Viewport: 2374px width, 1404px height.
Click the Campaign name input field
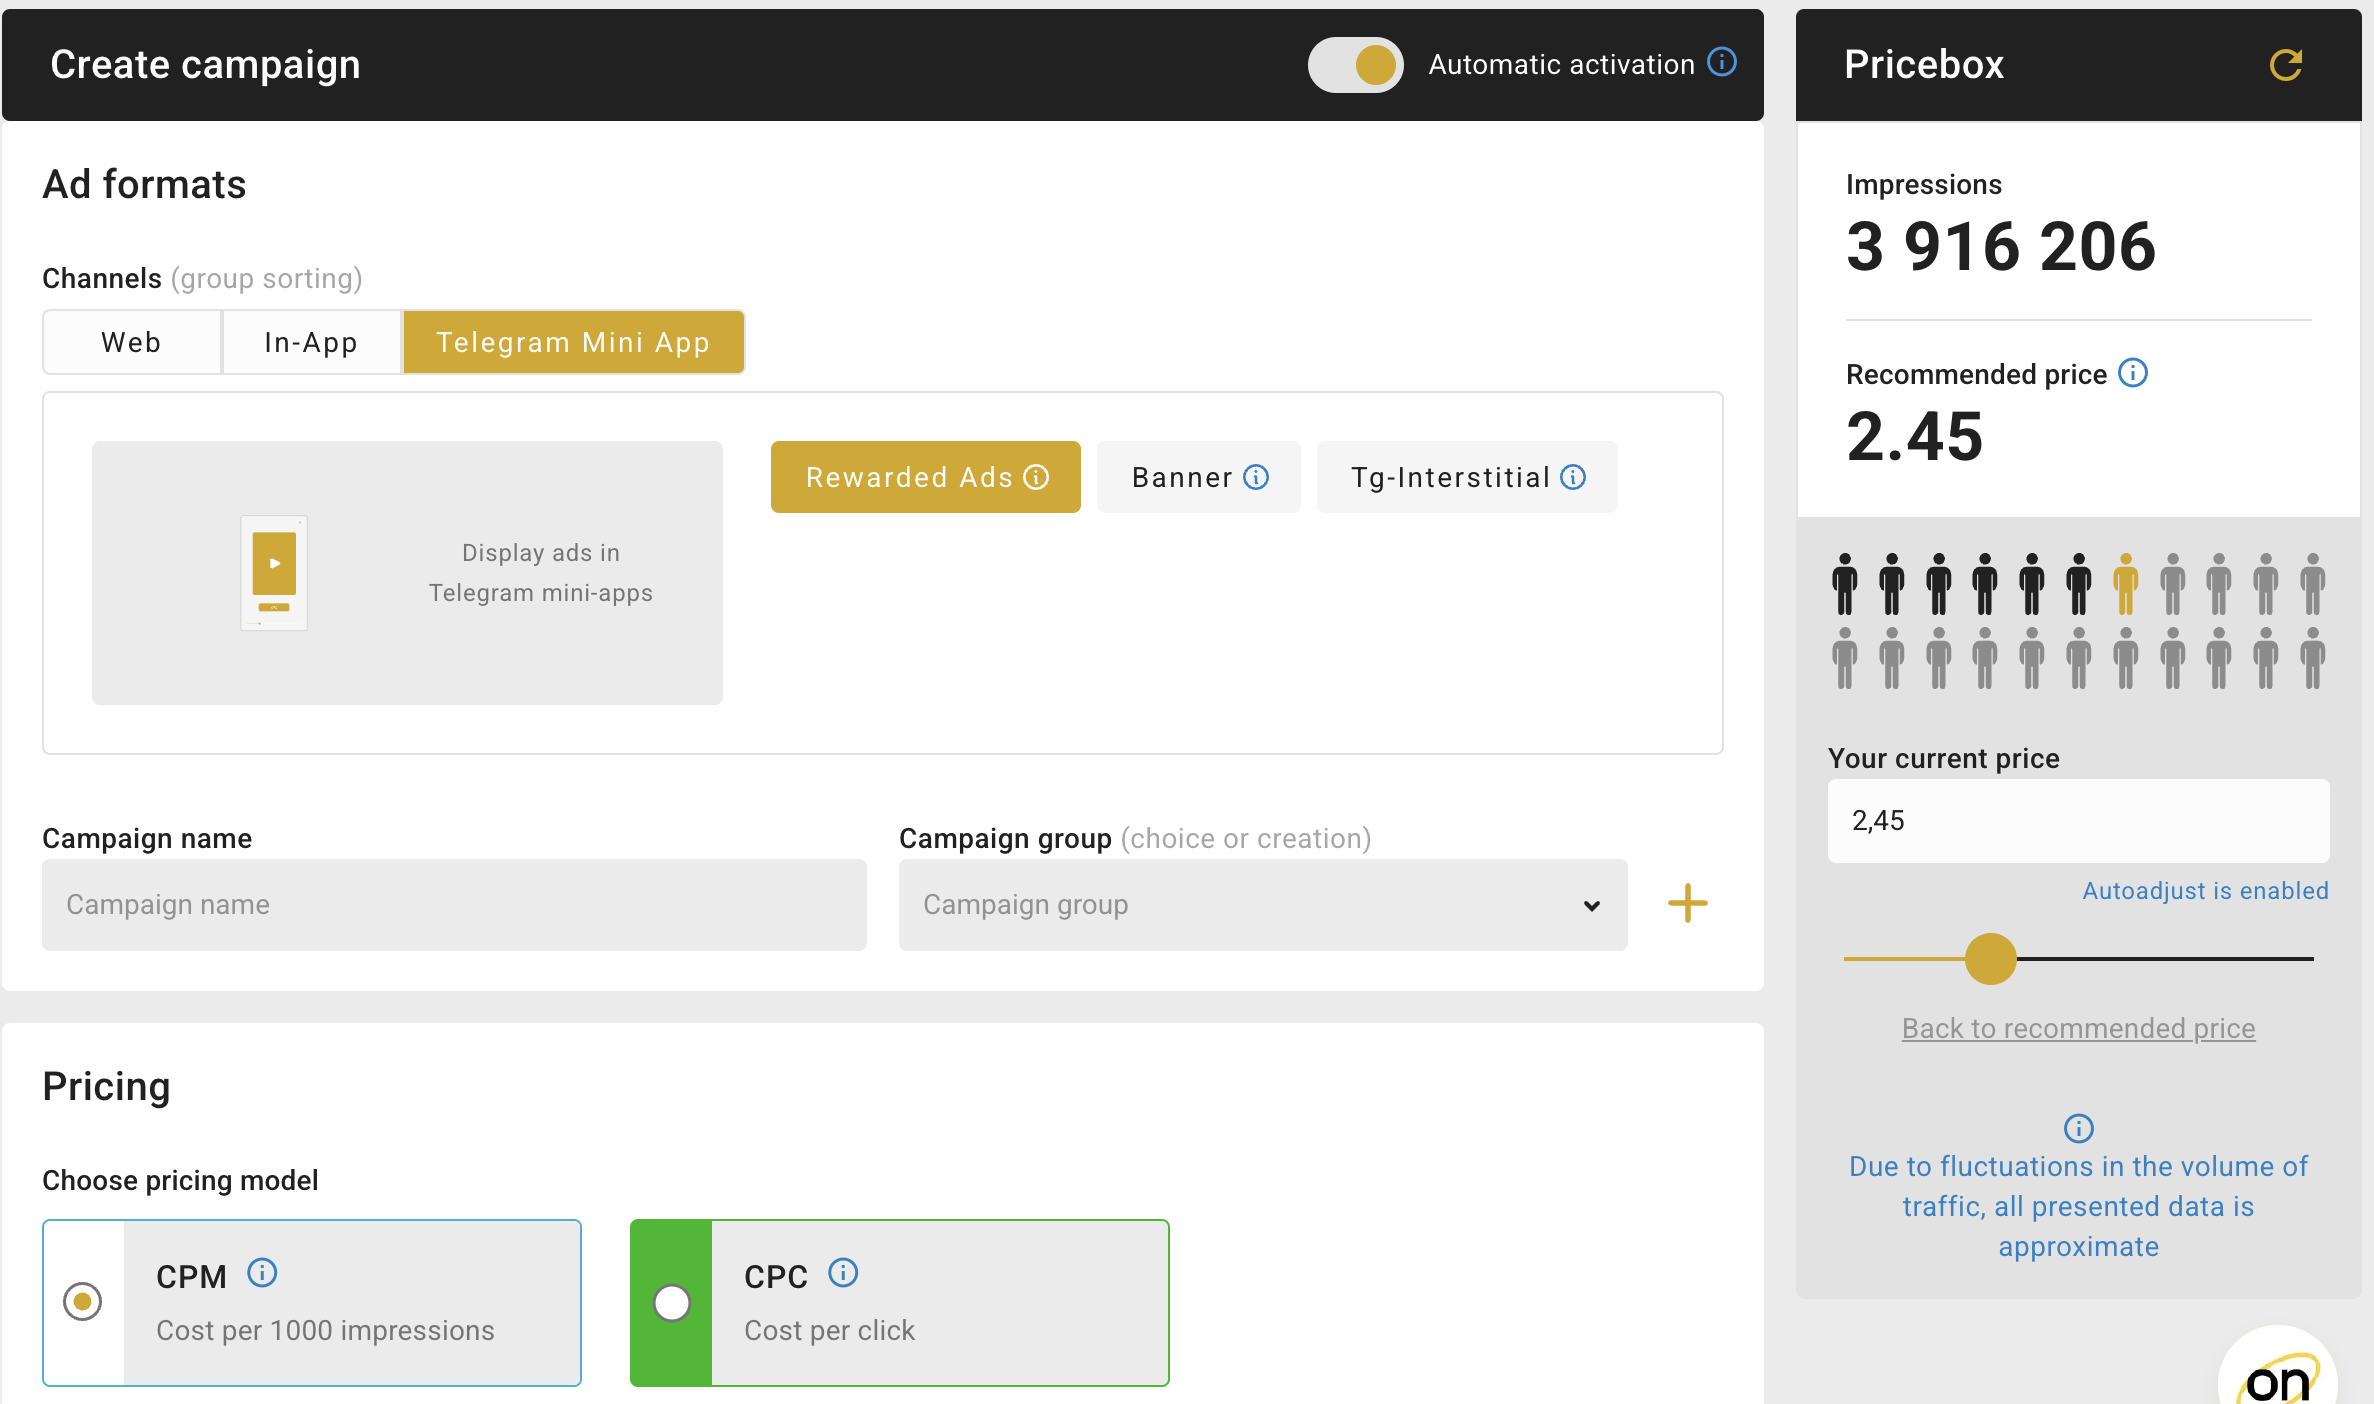pos(454,905)
